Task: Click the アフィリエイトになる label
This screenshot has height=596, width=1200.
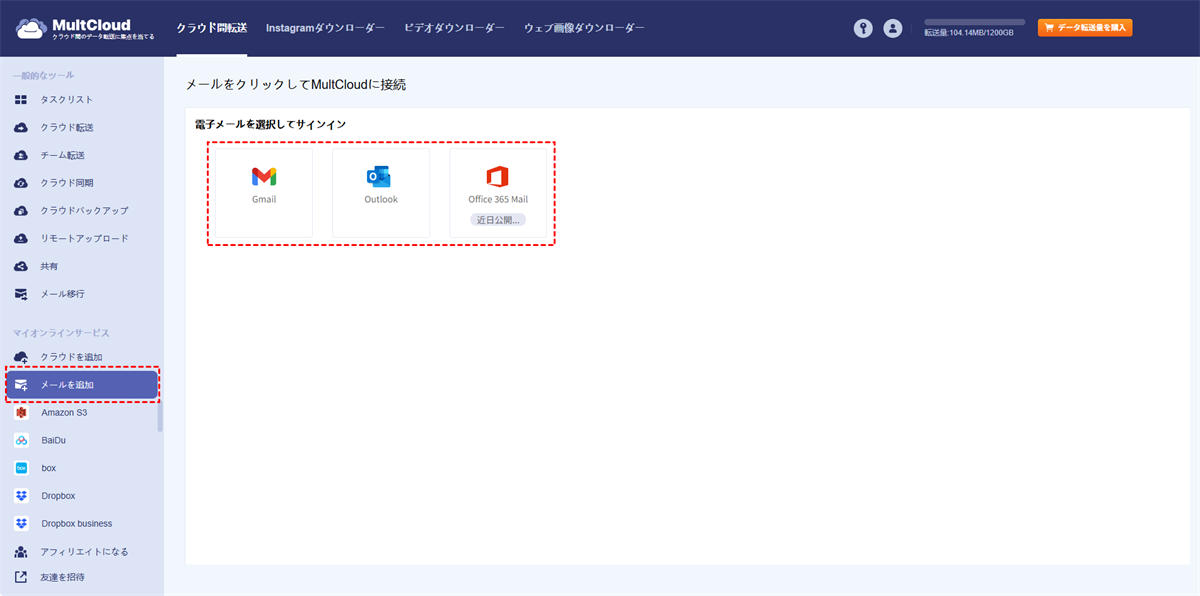Action: [84, 552]
